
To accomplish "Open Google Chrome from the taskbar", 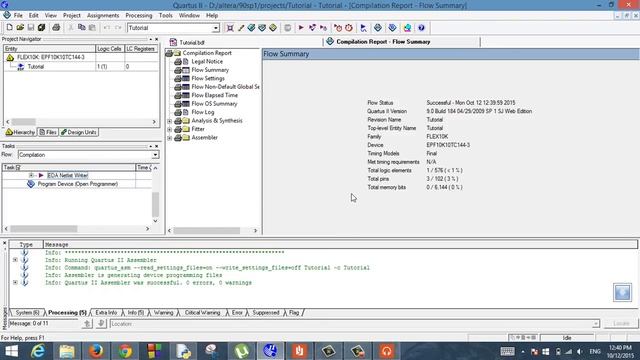I will point(125,351).
